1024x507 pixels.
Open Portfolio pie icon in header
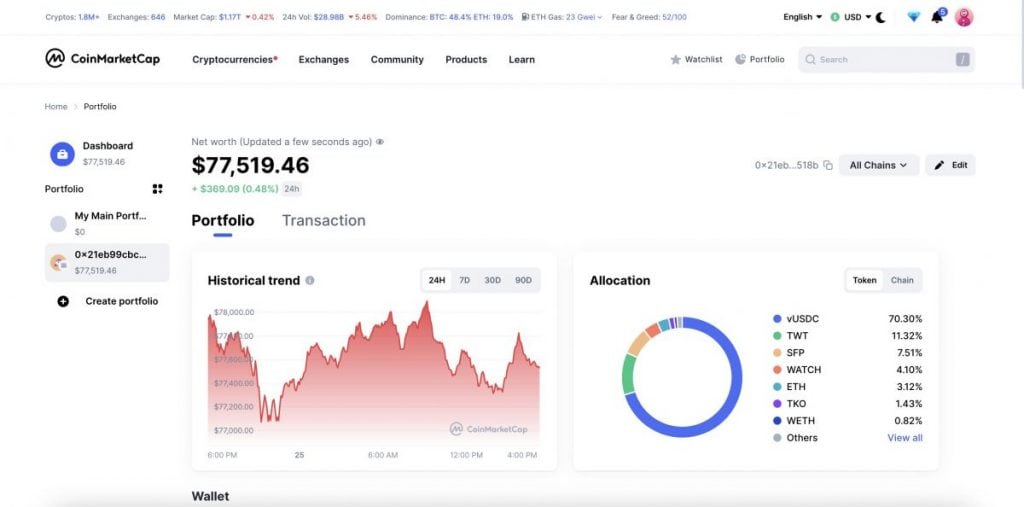click(740, 59)
